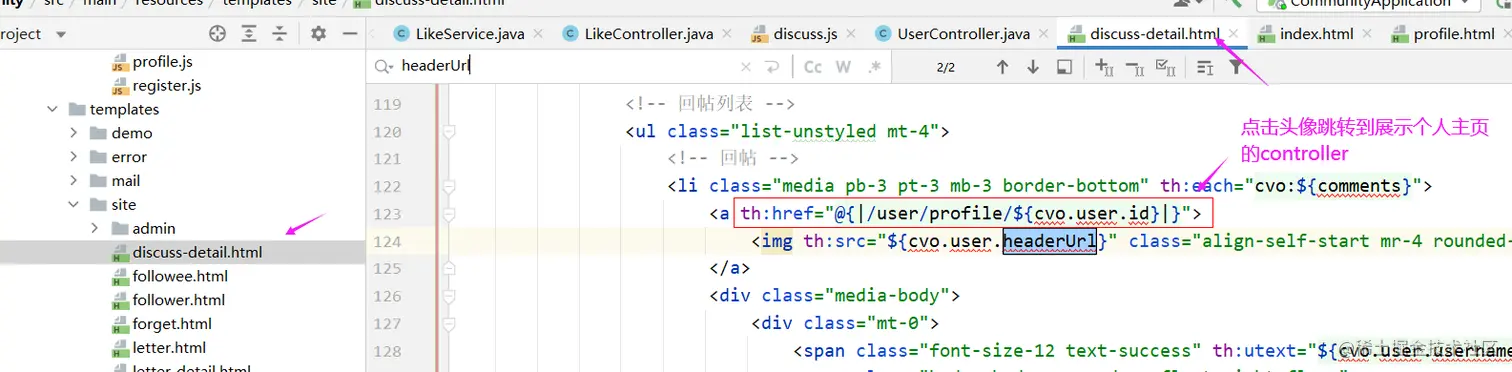Image resolution: width=1512 pixels, height=372 pixels.
Task: Click the locate current file target icon
Action: tap(218, 34)
